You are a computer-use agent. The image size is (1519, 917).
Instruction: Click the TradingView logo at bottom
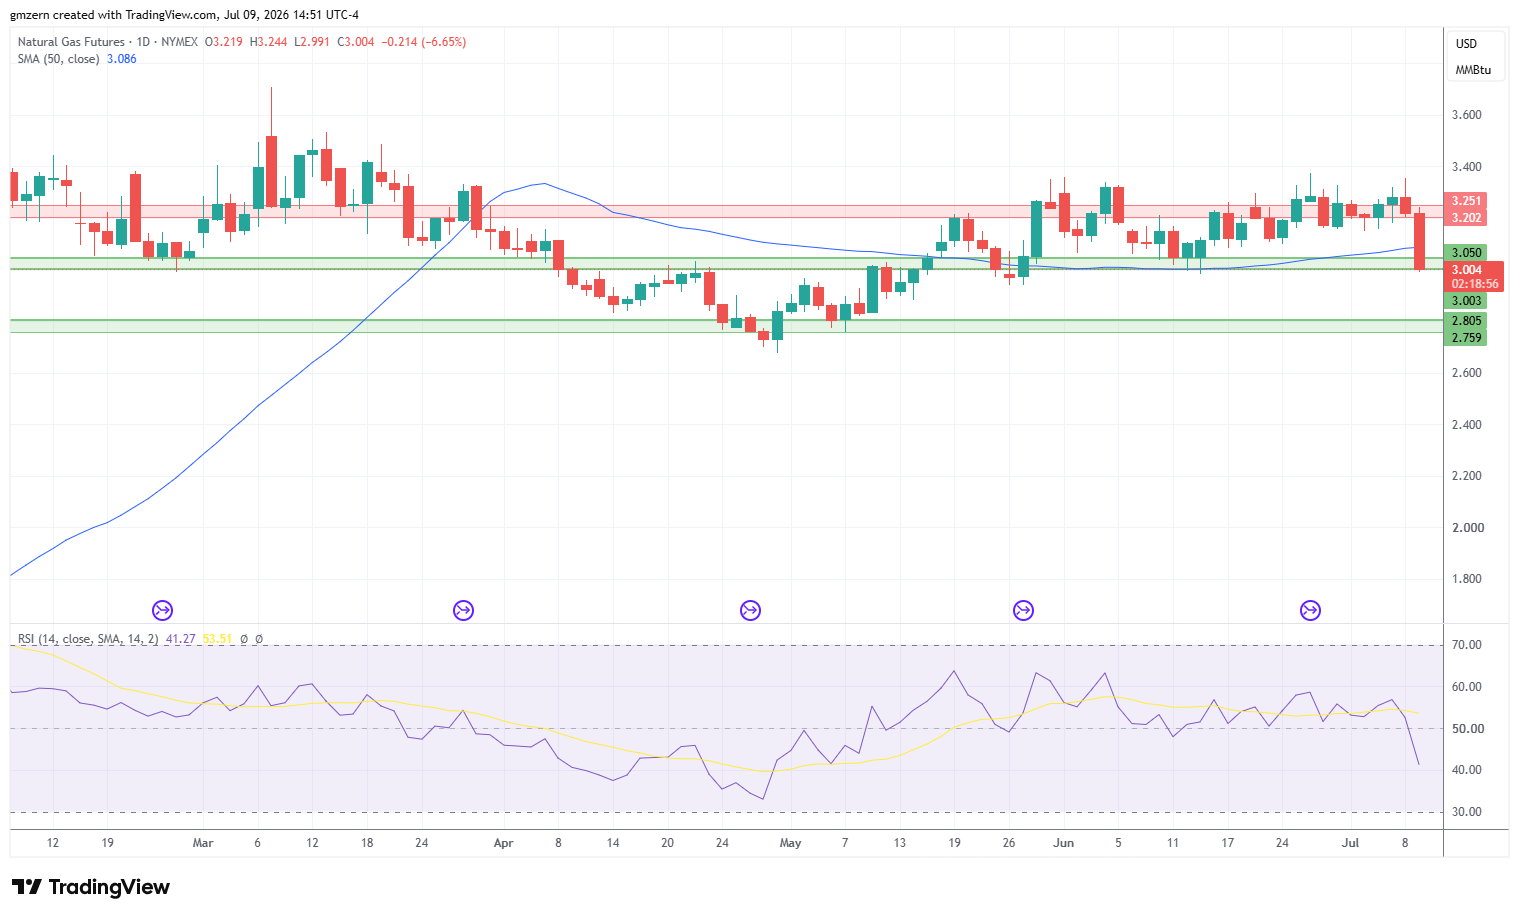(x=91, y=887)
